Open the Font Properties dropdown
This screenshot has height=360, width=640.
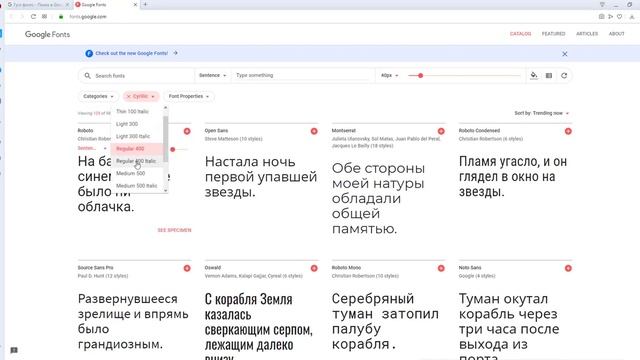point(189,96)
